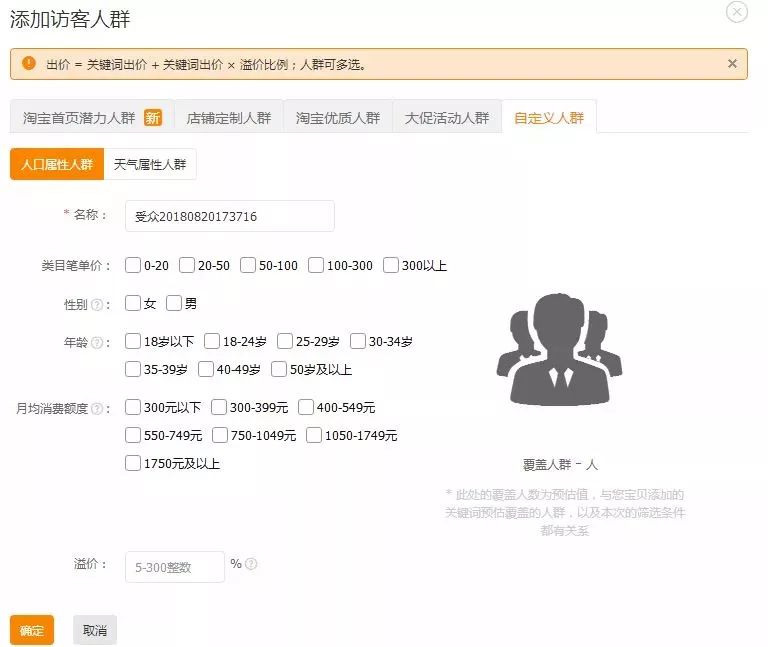Select the 18岁以下 age checkbox
Viewport: 768px width, 647px height.
pyautogui.click(x=133, y=341)
